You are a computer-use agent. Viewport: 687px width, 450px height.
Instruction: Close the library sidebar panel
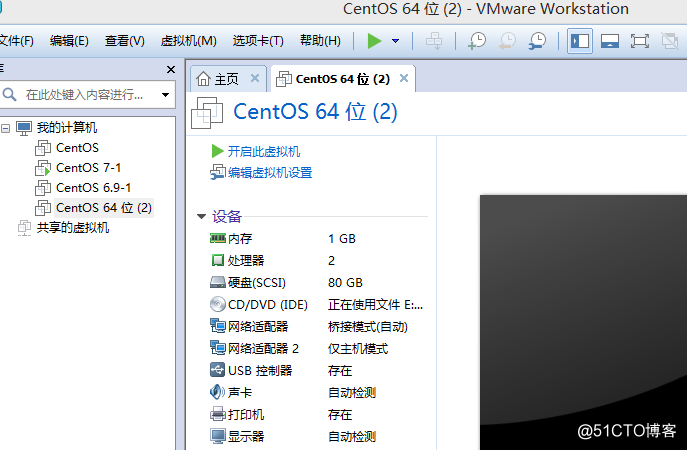pos(171,70)
